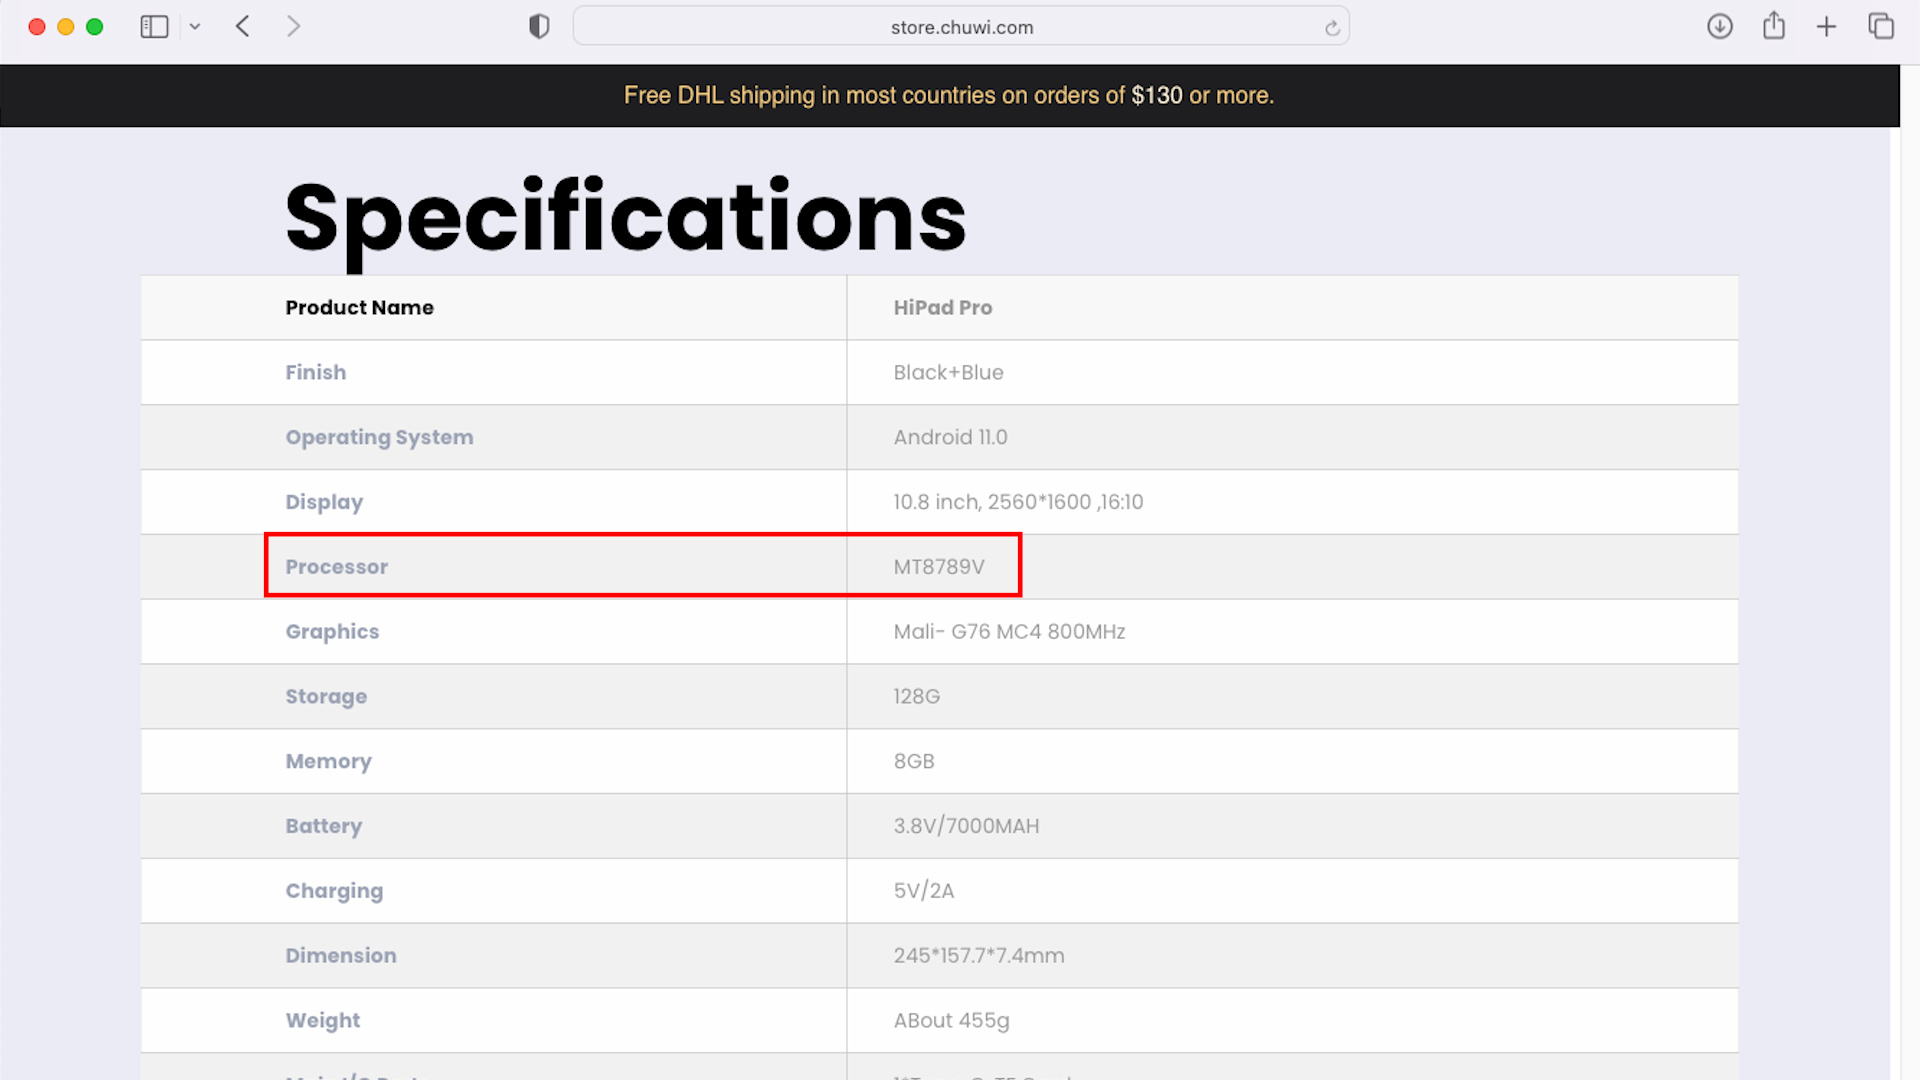Expand the sidebar options chevron dropdown

(195, 27)
